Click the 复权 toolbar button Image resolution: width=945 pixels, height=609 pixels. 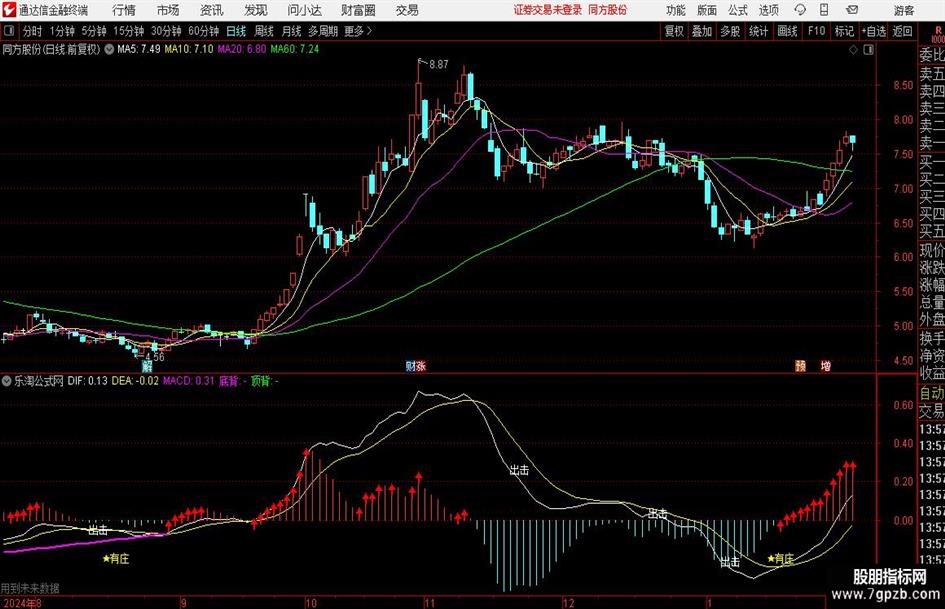[674, 31]
